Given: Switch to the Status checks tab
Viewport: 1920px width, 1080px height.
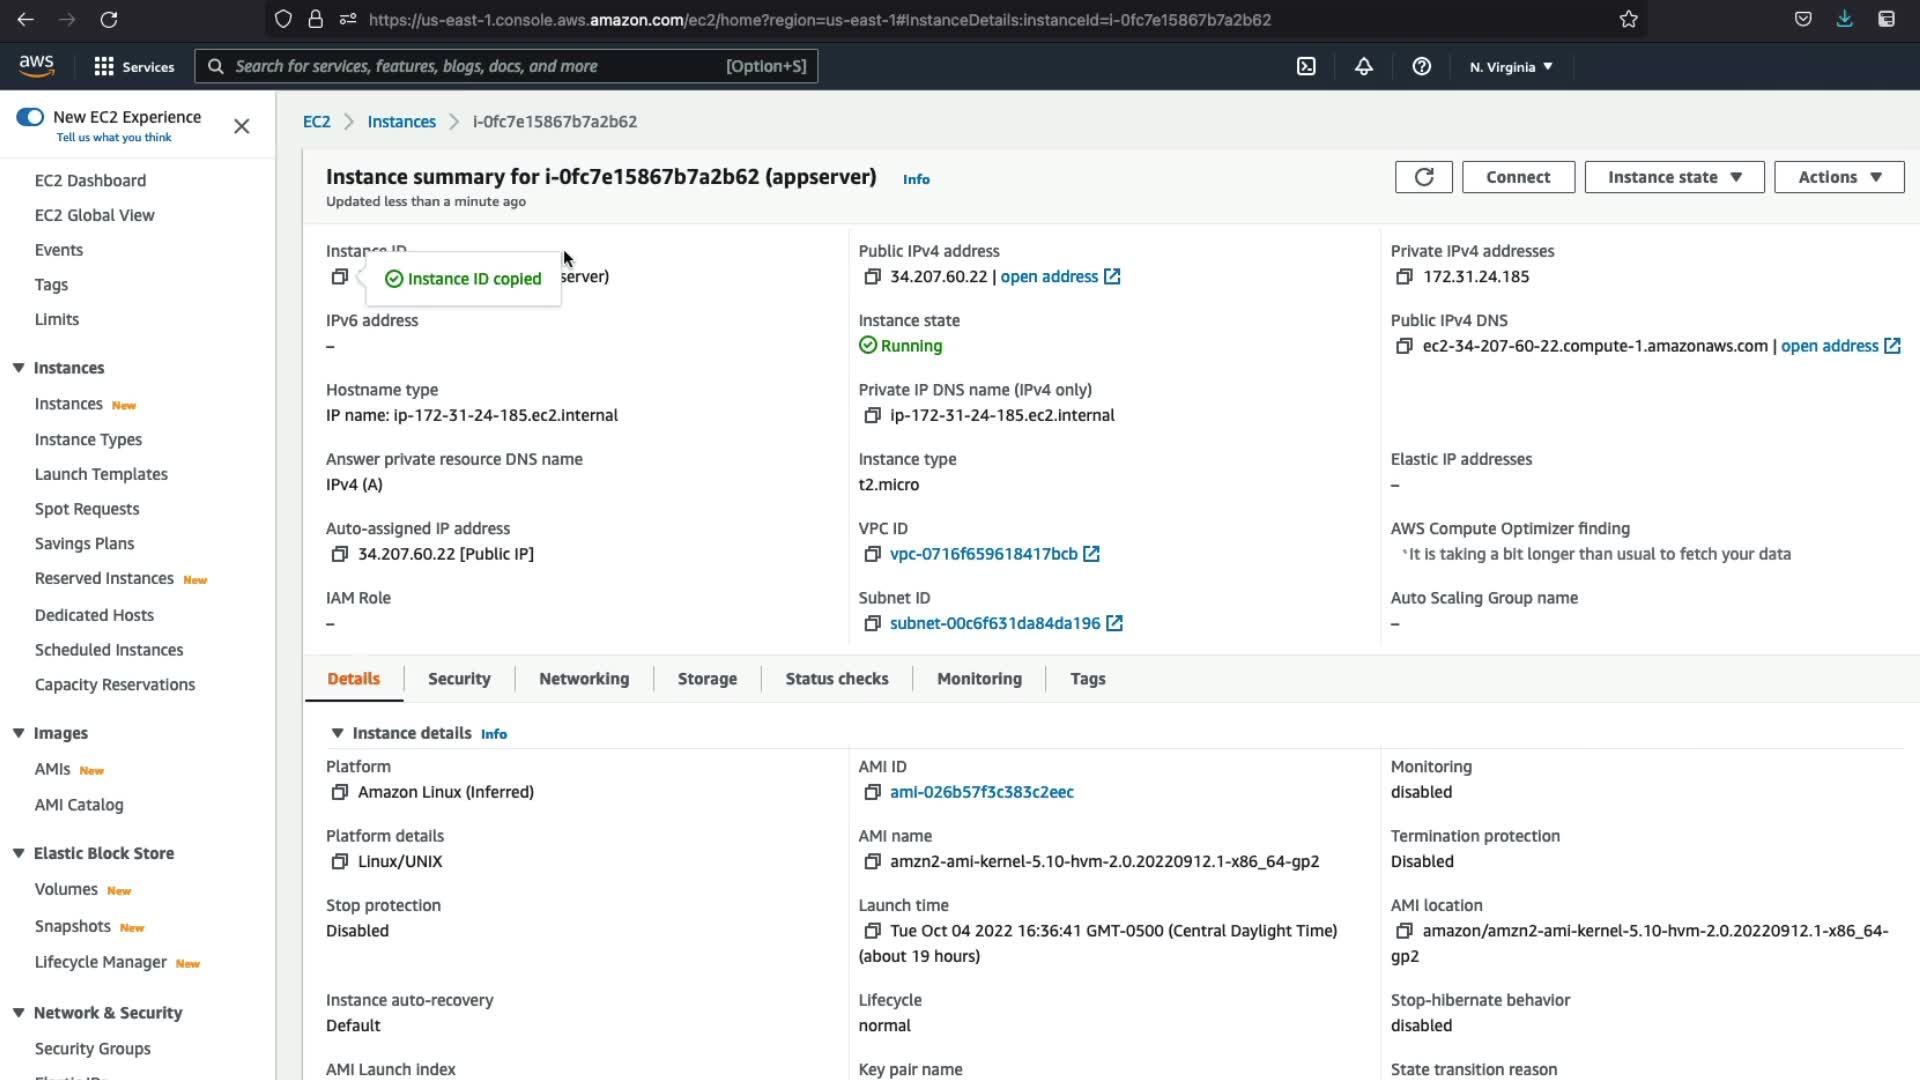Looking at the screenshot, I should (836, 679).
